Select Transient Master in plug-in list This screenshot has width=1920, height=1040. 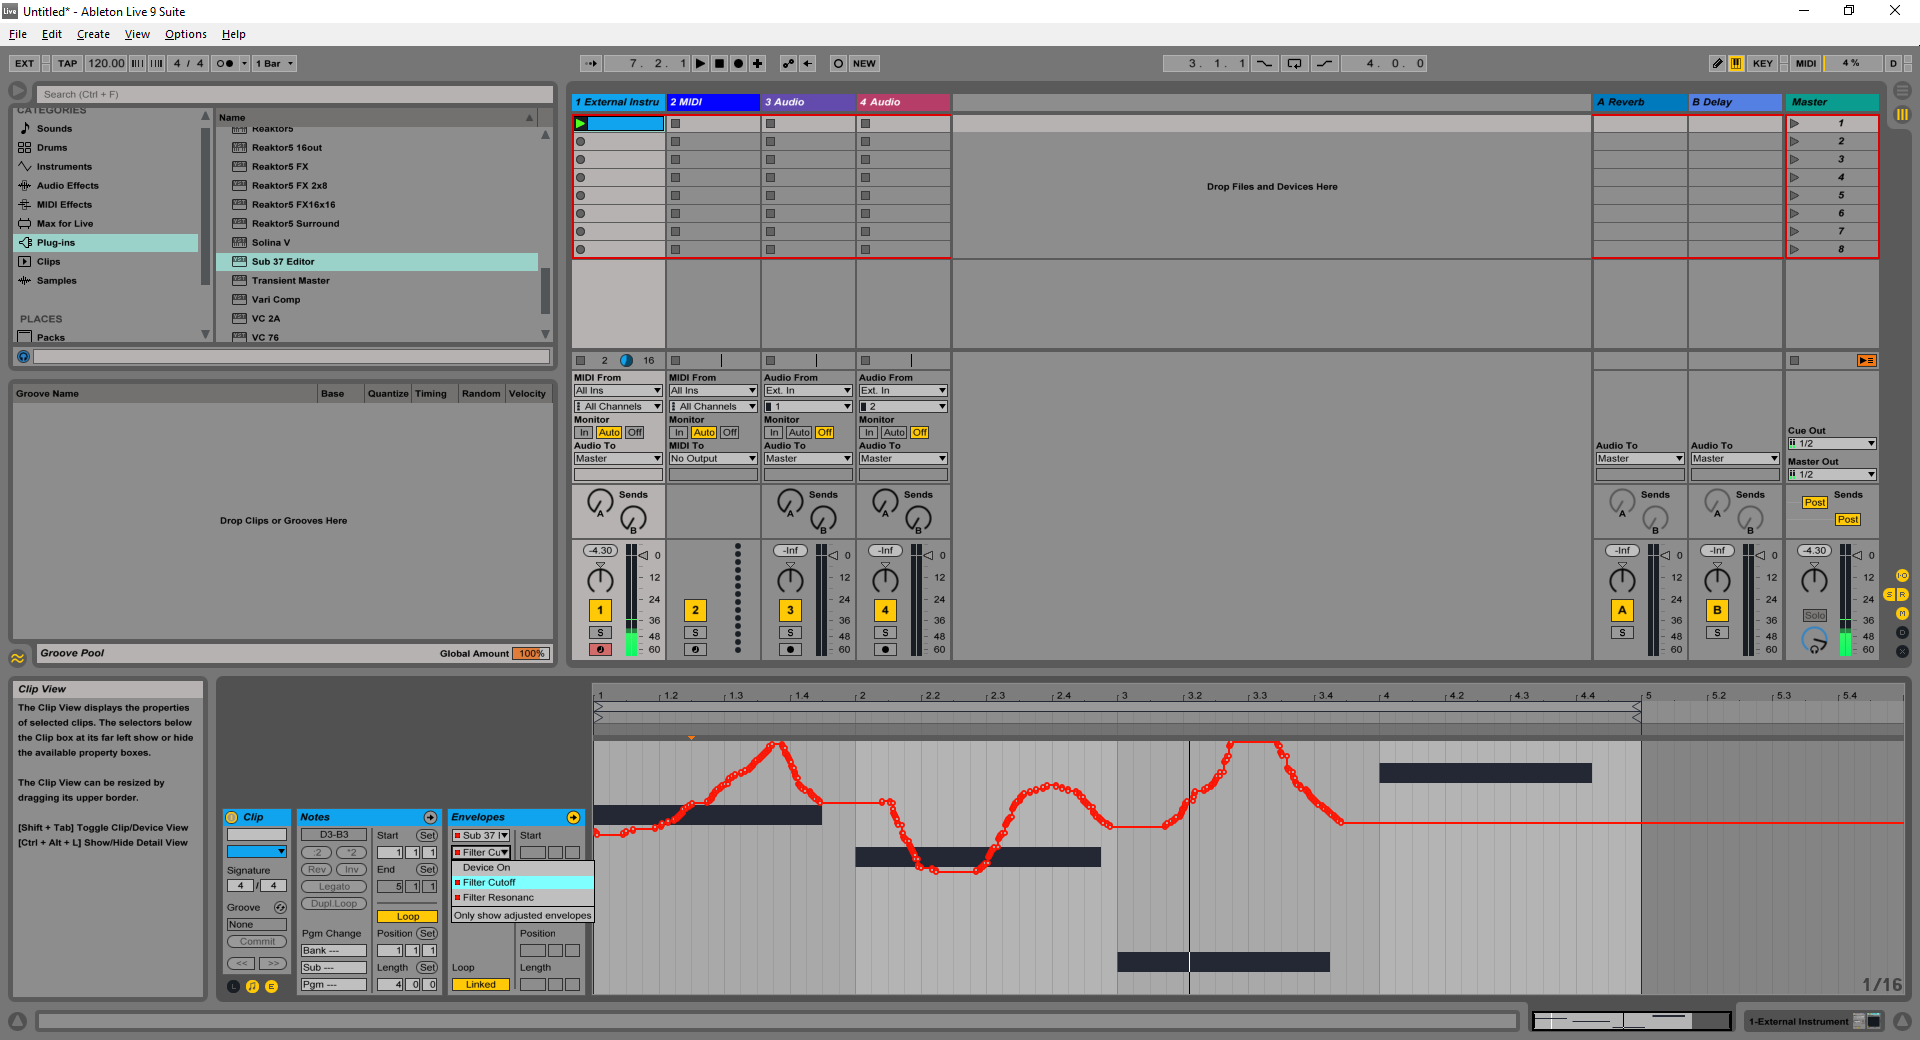click(x=290, y=281)
